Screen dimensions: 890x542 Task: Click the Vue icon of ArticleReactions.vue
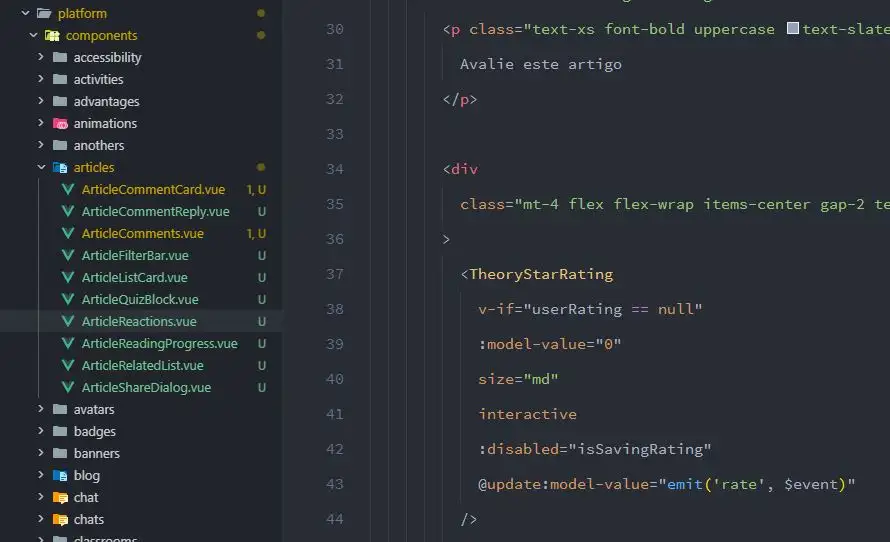coord(68,321)
